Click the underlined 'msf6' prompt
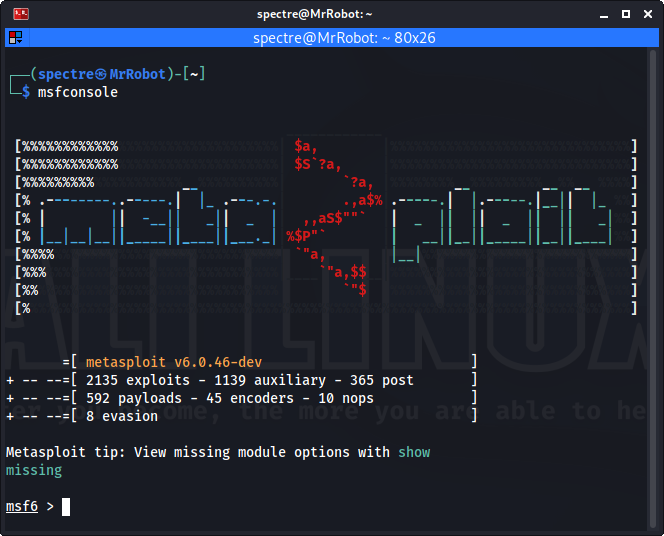664x536 pixels. (22, 506)
